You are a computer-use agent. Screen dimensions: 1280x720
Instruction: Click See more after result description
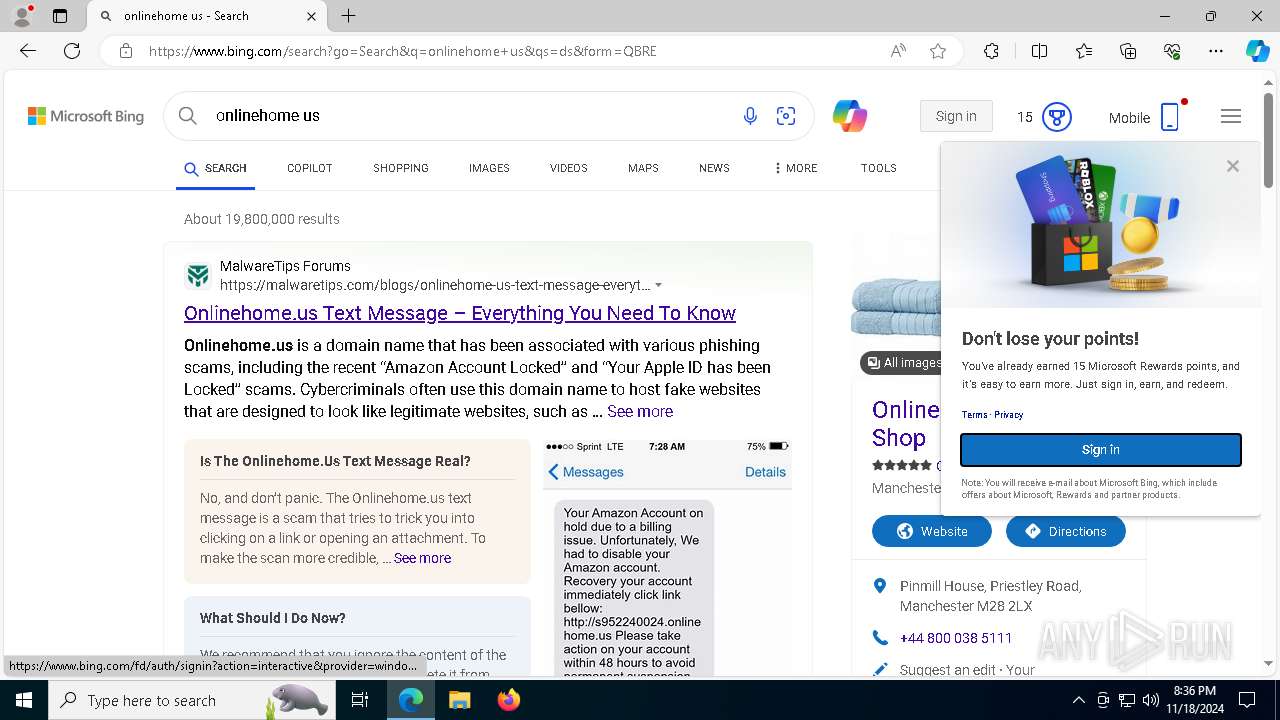(x=640, y=411)
